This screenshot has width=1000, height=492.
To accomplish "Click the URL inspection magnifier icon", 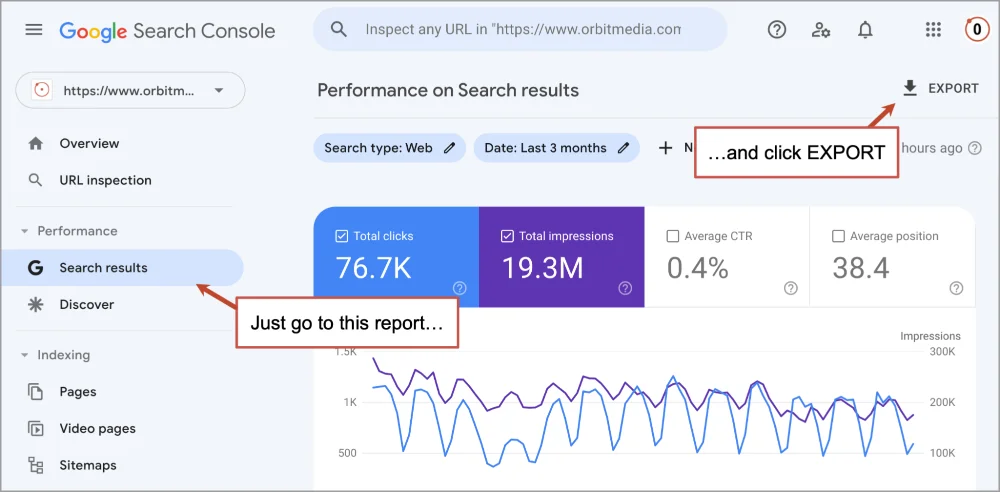I will [x=36, y=180].
